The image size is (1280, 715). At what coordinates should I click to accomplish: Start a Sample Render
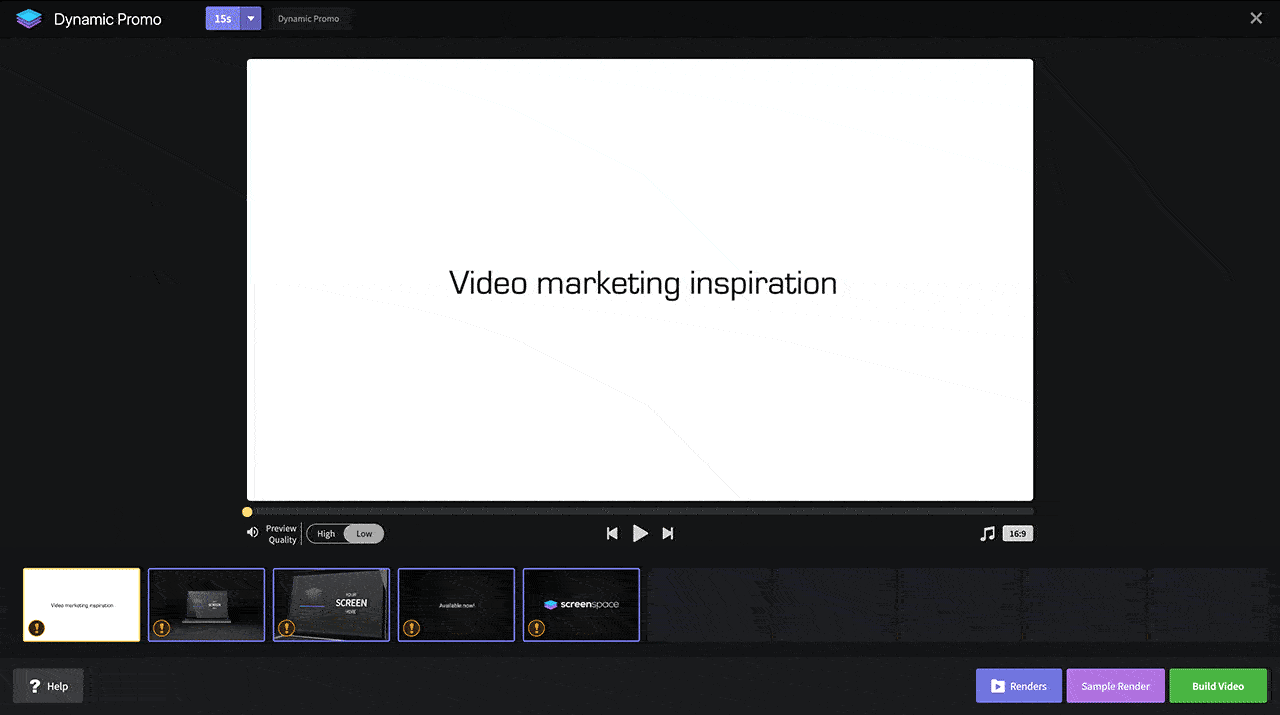coord(1115,686)
